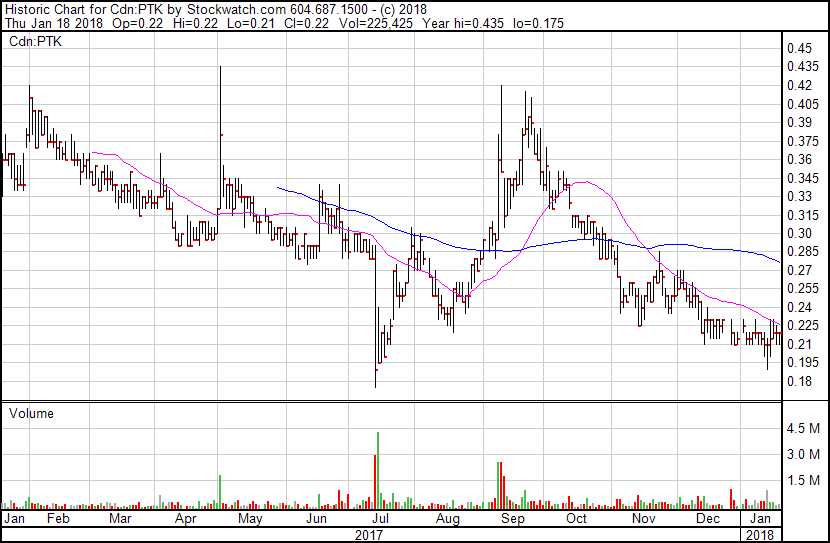This screenshot has width=830, height=543.
Task: Click the 'Dec' month label
Action: click(x=708, y=518)
